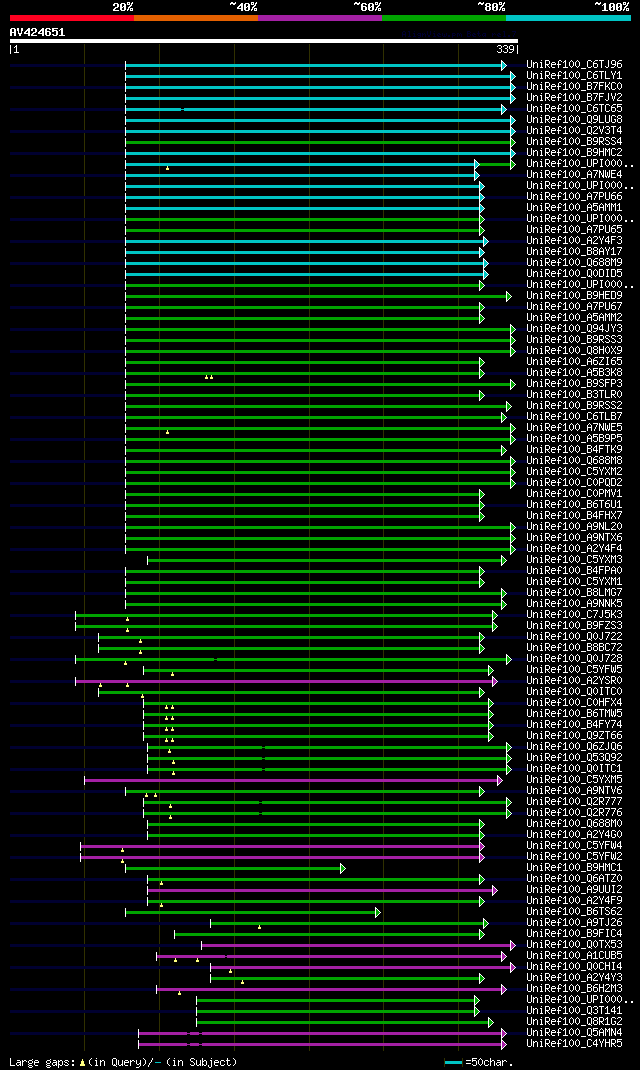Click the purple ~60% identity legend bar
This screenshot has width=640, height=1070.
(x=320, y=18)
